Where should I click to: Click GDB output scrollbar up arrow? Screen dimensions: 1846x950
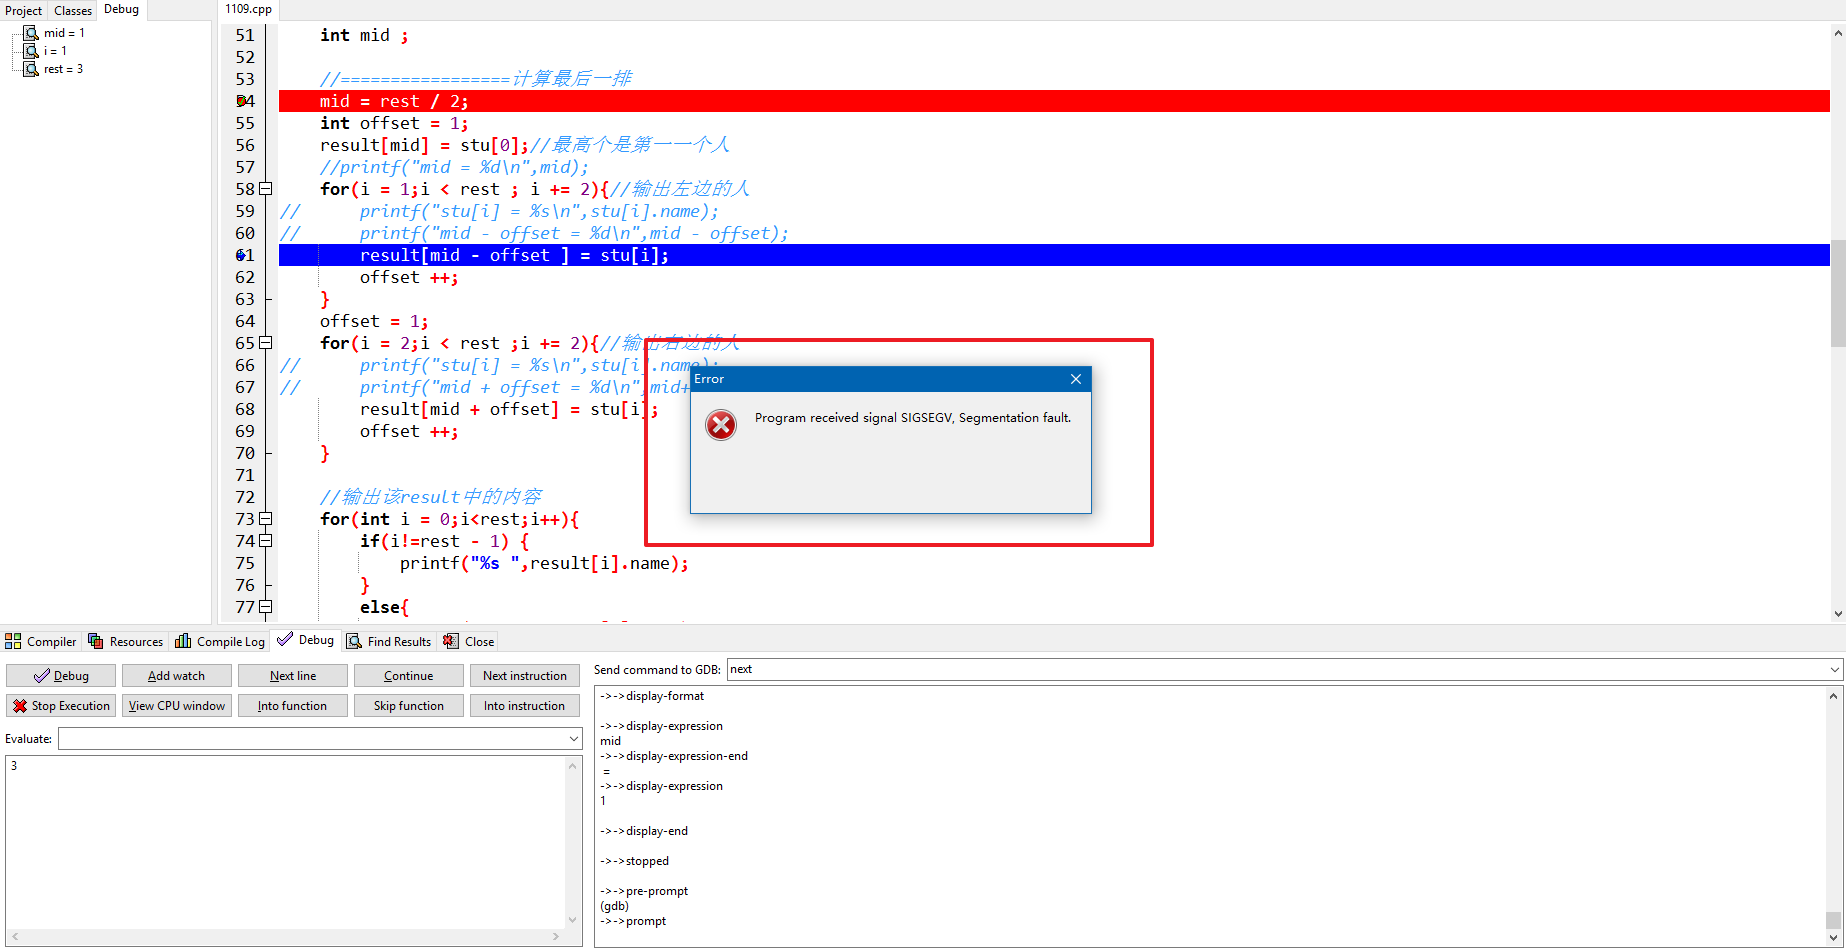coord(1834,696)
